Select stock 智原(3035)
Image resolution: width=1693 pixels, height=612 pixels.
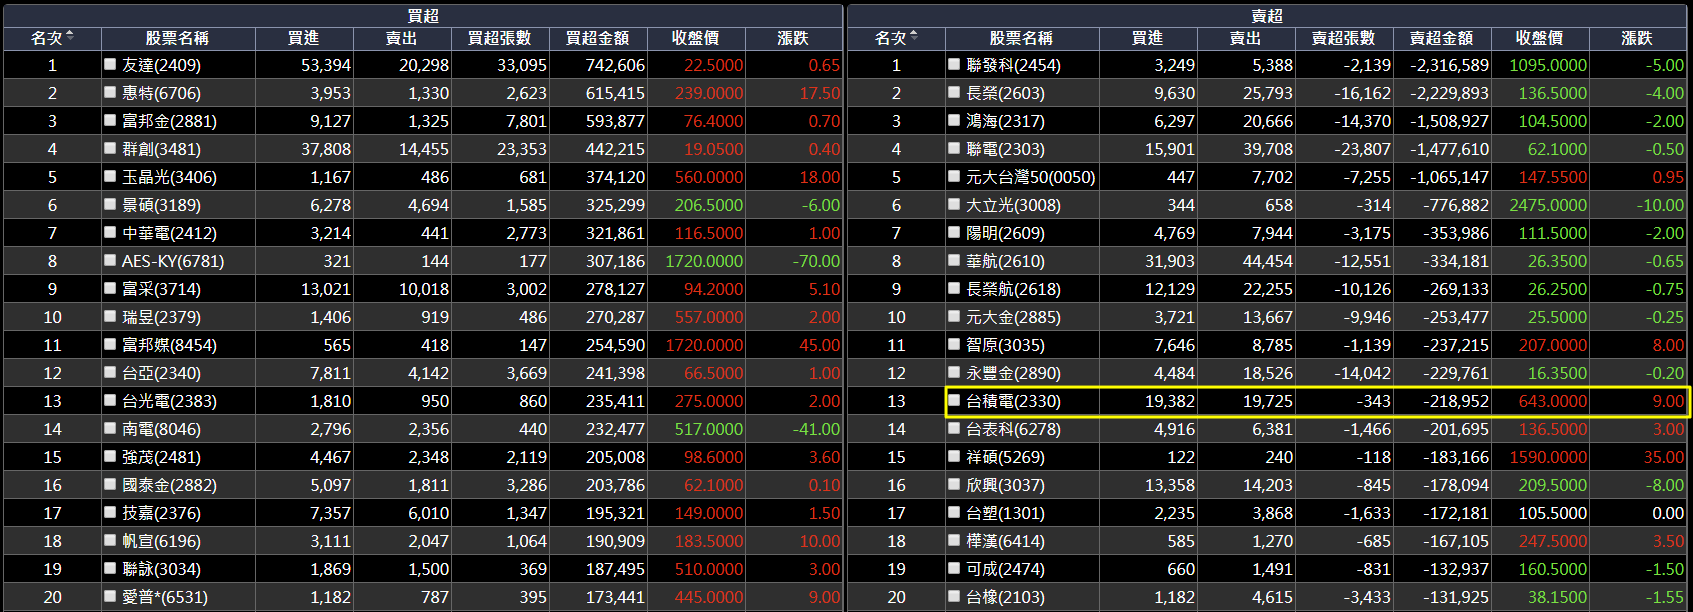1005,345
